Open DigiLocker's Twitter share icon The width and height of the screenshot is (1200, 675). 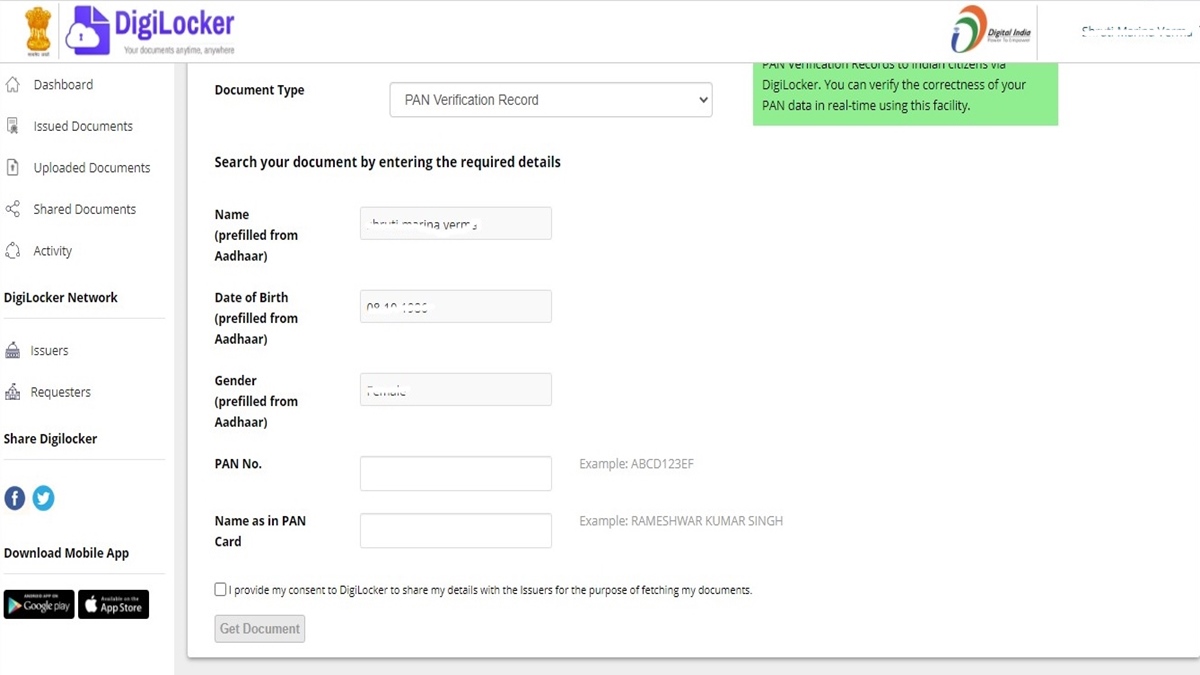[43, 498]
